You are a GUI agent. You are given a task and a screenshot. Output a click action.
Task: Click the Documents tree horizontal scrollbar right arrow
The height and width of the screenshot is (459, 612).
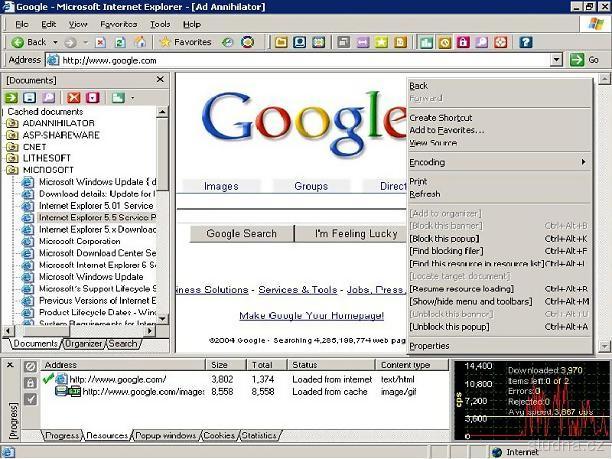[x=149, y=331]
